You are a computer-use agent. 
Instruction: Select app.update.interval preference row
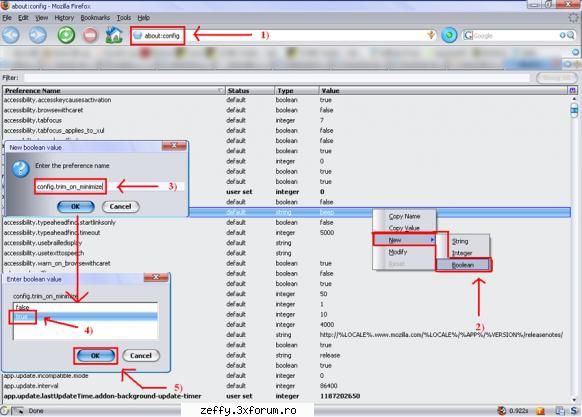[x=286, y=386]
